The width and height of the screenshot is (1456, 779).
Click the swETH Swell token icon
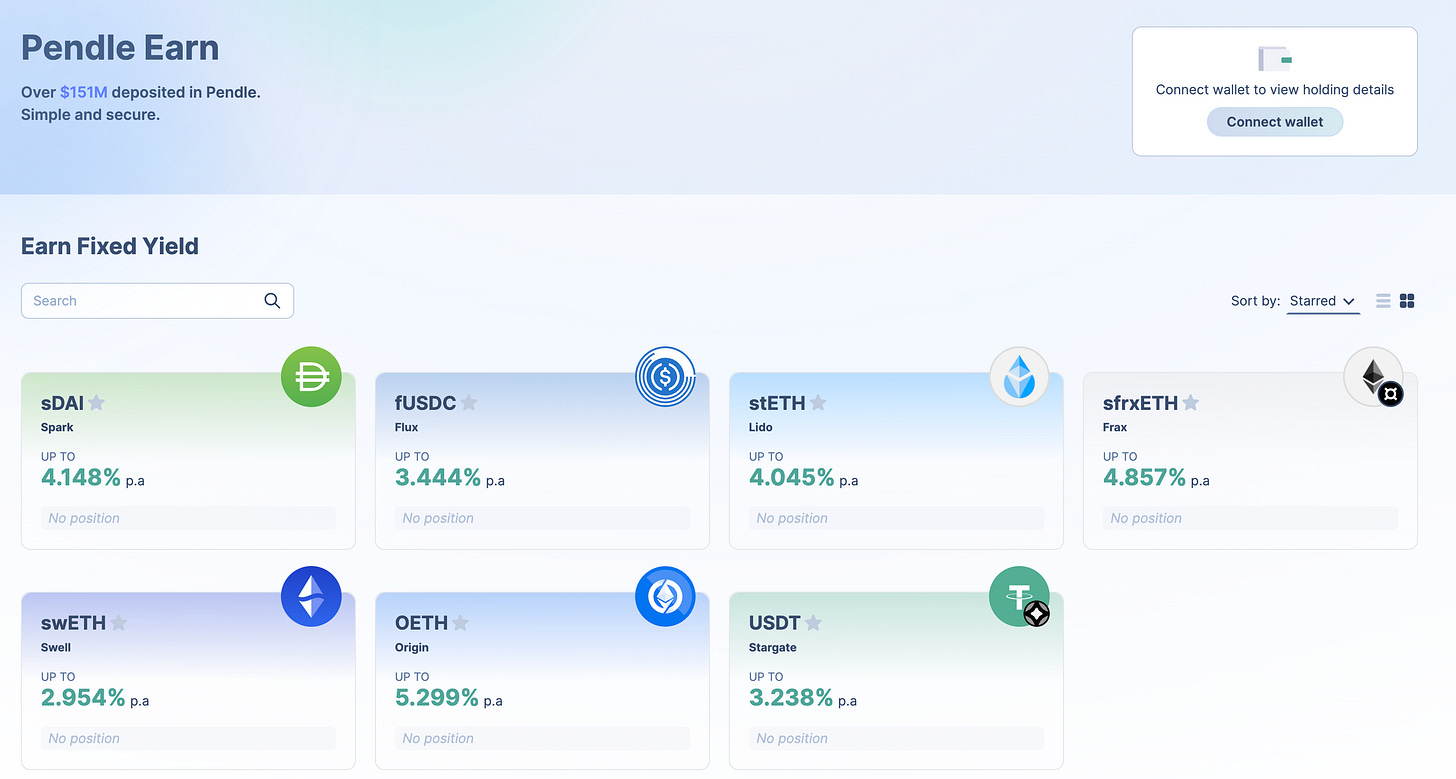(311, 597)
